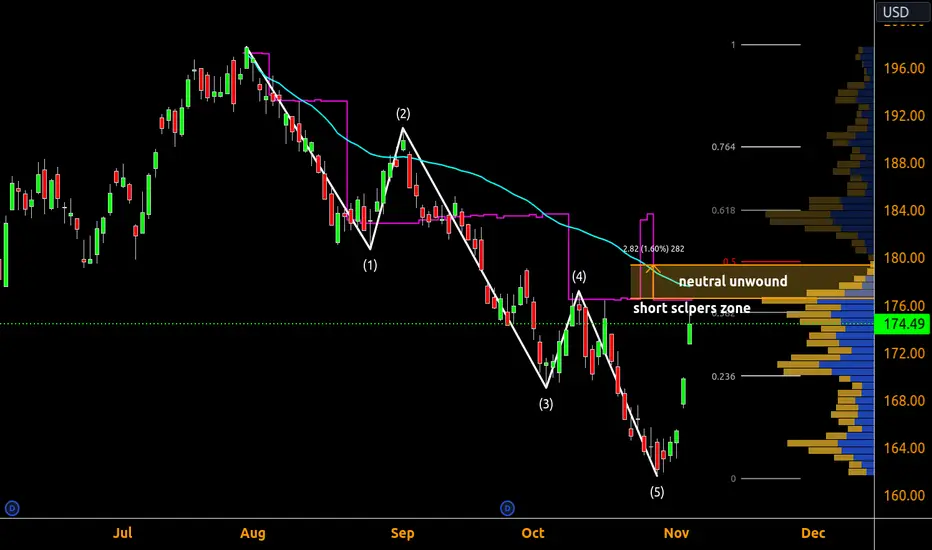Click the dividend 'D' marker near October
The height and width of the screenshot is (550, 932).
tap(507, 508)
